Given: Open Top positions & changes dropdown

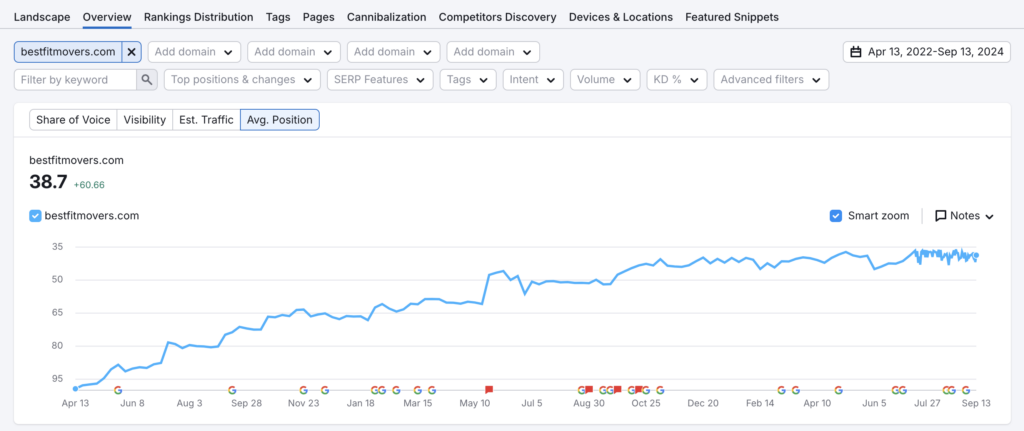Looking at the screenshot, I should coord(241,80).
